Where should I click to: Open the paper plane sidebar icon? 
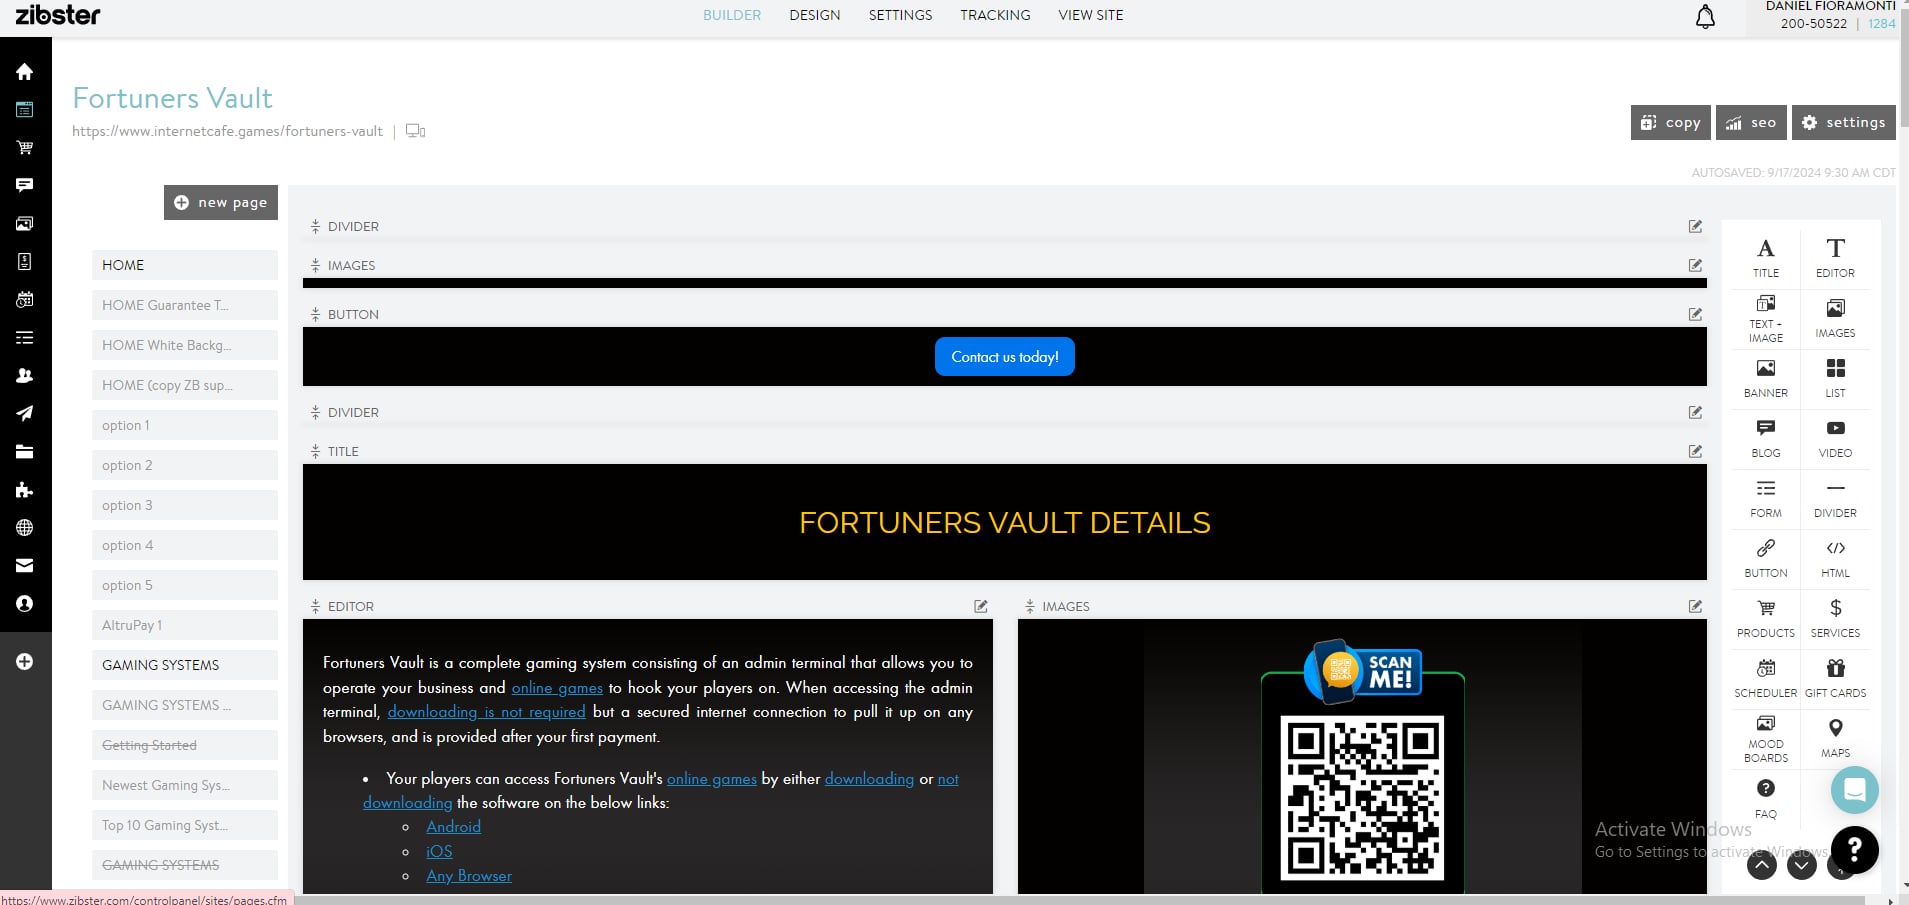(25, 414)
